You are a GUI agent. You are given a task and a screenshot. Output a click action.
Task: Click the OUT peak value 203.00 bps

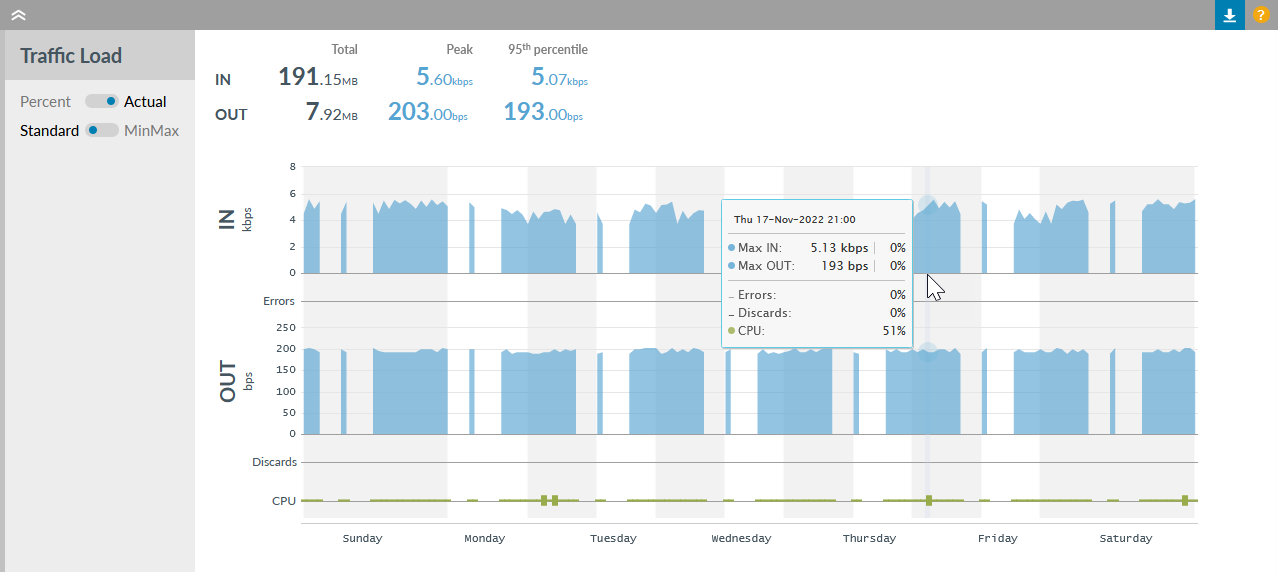(428, 113)
